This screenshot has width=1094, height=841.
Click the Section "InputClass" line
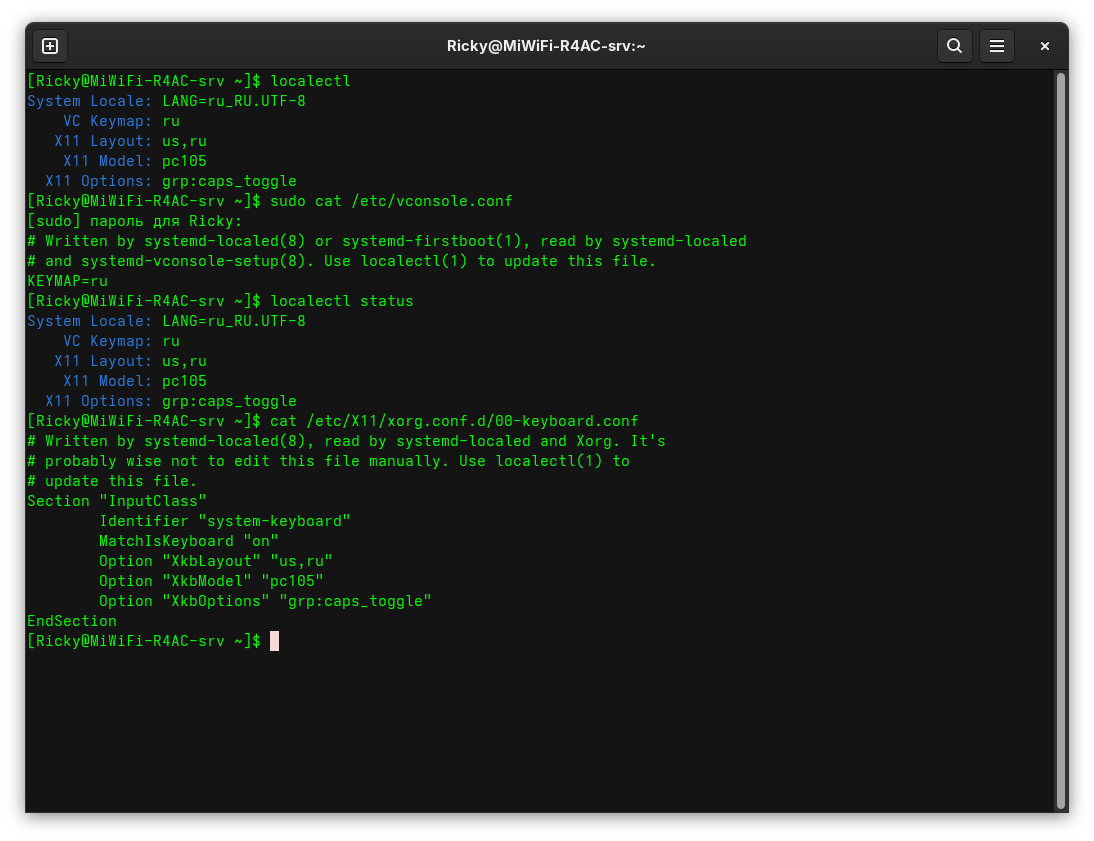(x=117, y=501)
